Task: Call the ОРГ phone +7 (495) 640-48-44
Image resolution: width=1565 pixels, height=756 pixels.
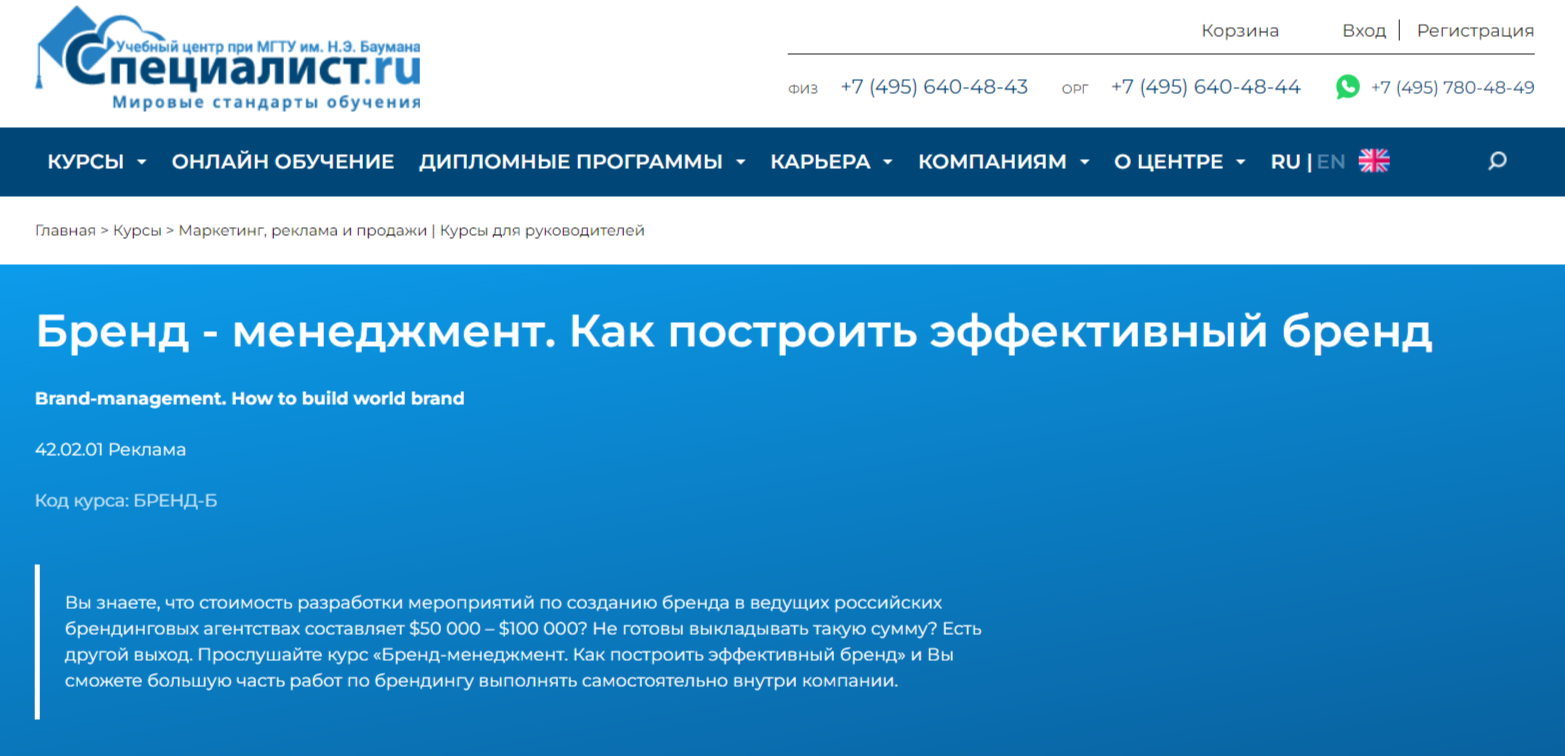Action: pos(1206,87)
